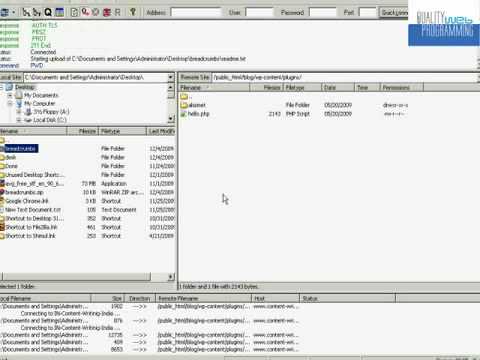Image resolution: width=480 pixels, height=360 pixels.
Task: Click the Refresh toolbar icon
Action: pyautogui.click(x=74, y=12)
